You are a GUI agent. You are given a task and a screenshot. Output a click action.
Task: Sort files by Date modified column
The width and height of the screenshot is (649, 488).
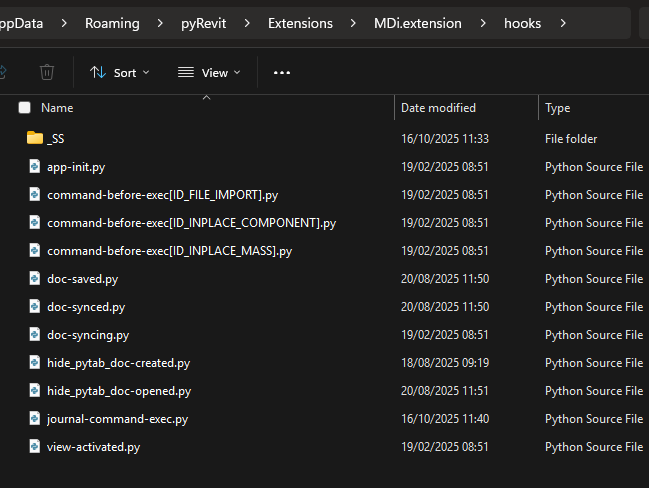(438, 108)
